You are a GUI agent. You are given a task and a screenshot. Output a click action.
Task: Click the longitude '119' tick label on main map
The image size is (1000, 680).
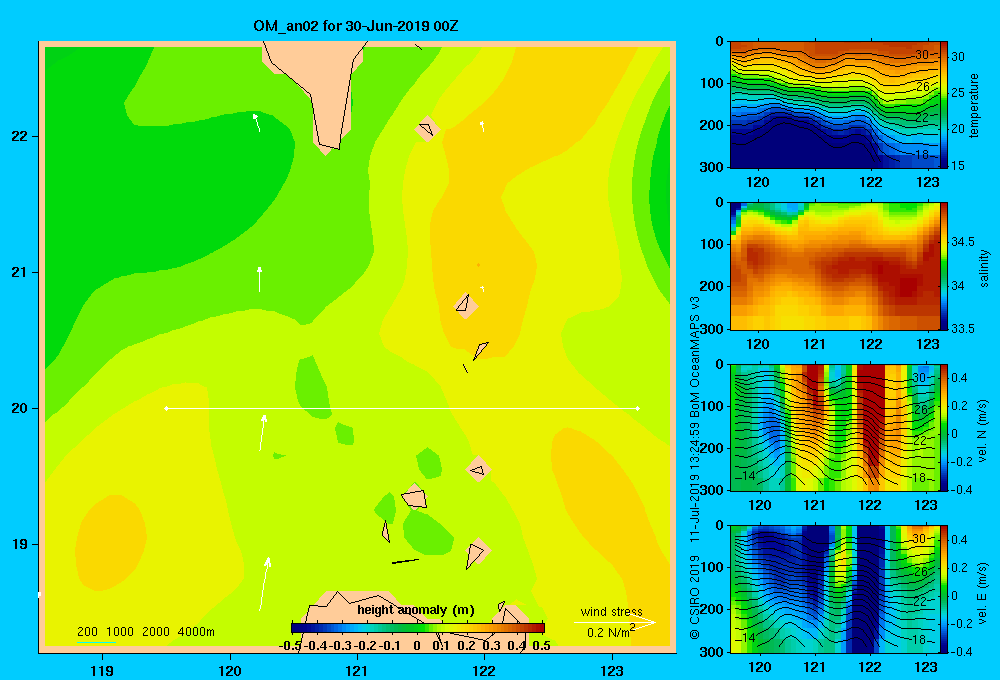click(x=102, y=670)
